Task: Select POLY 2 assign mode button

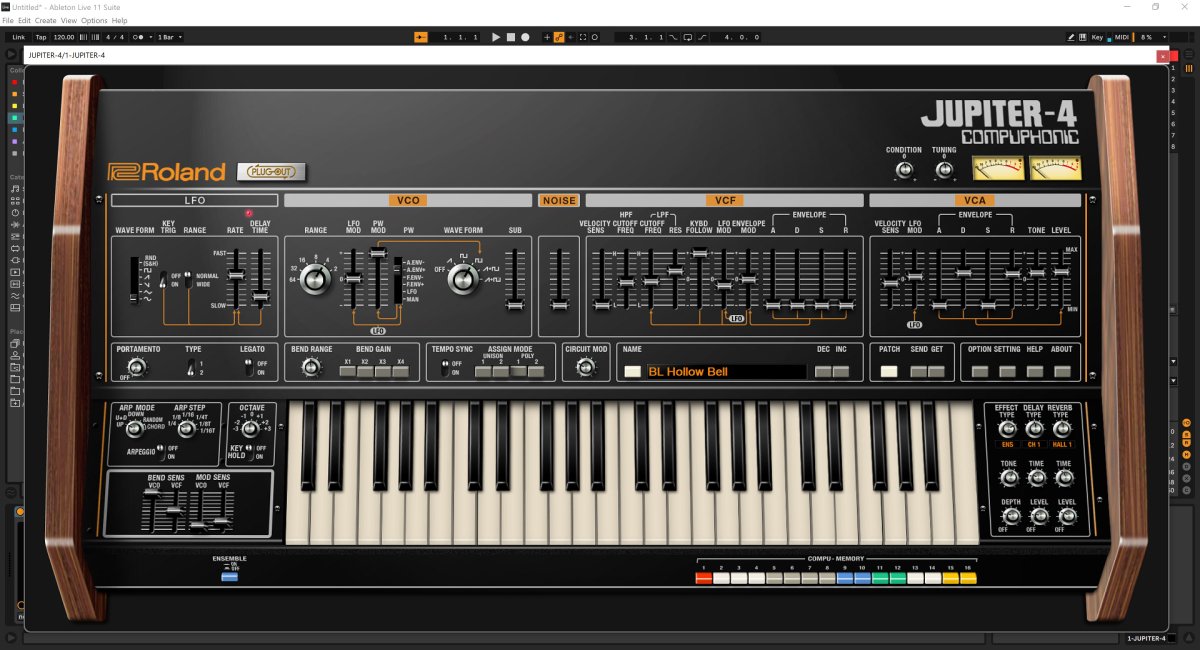Action: (x=537, y=371)
